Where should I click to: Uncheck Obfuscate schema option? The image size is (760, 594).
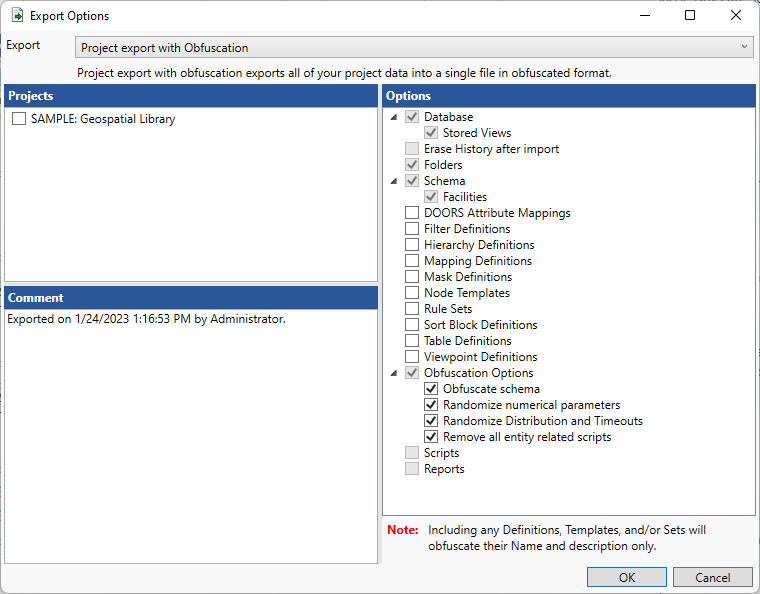pos(431,389)
